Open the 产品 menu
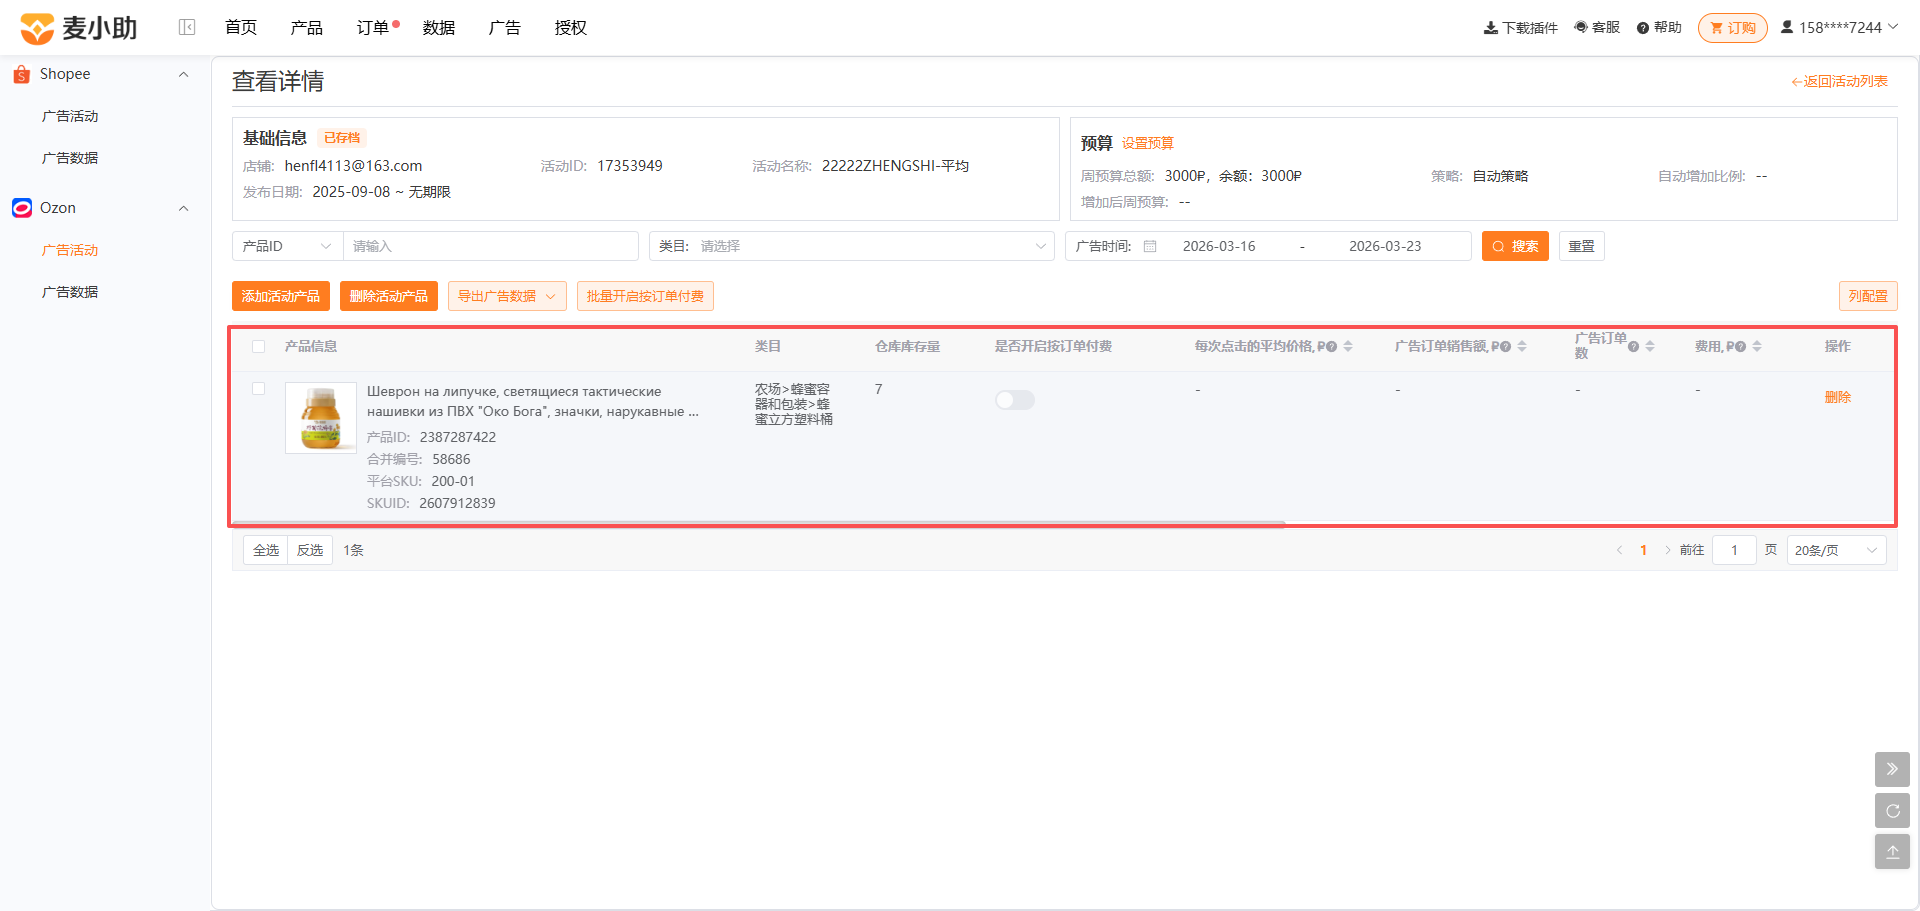The width and height of the screenshot is (1920, 911). 307,28
